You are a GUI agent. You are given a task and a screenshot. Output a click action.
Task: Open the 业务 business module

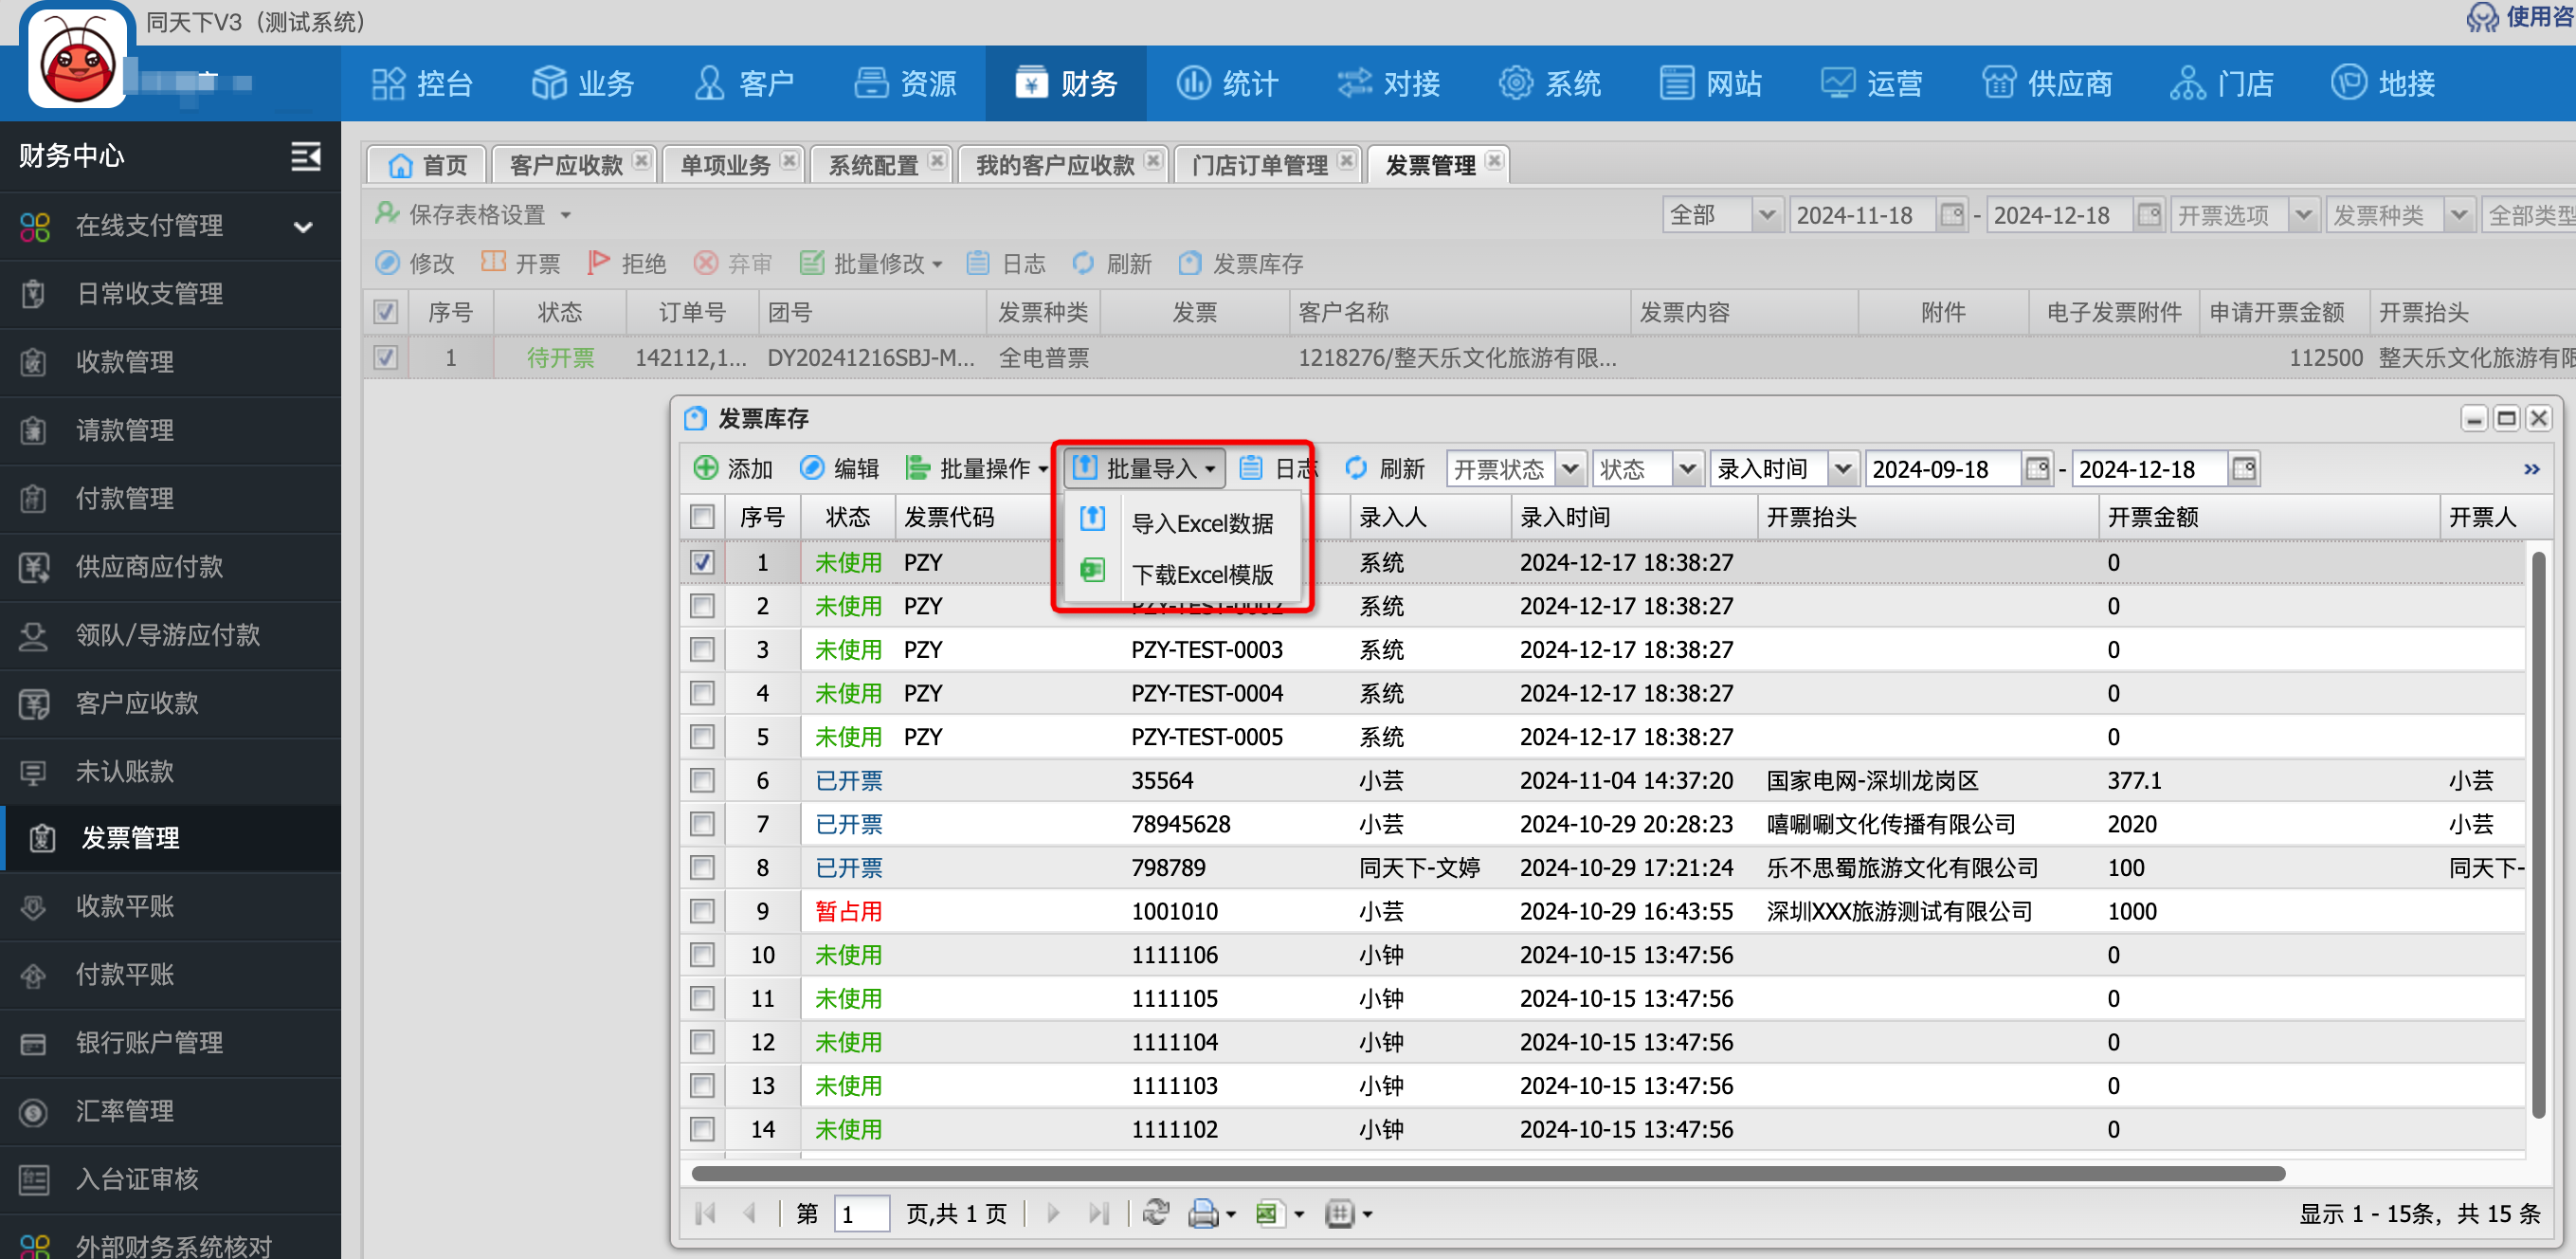coord(583,83)
